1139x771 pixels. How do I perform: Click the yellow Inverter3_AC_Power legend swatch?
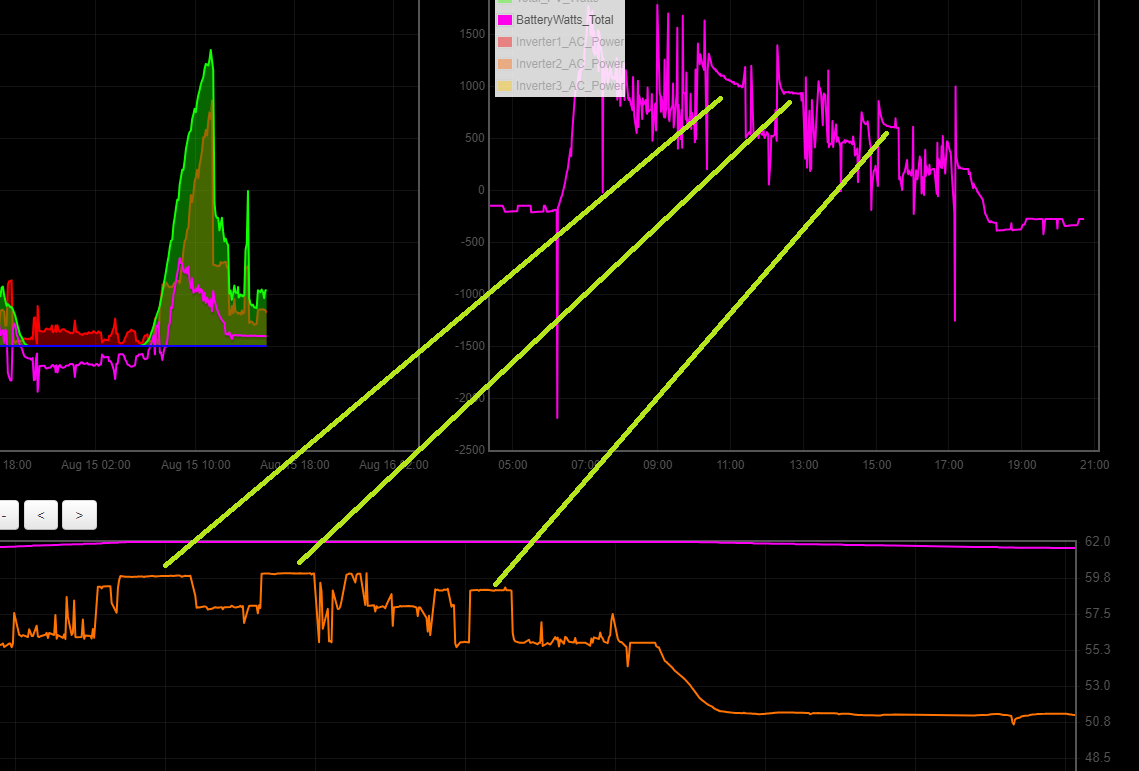[x=505, y=86]
